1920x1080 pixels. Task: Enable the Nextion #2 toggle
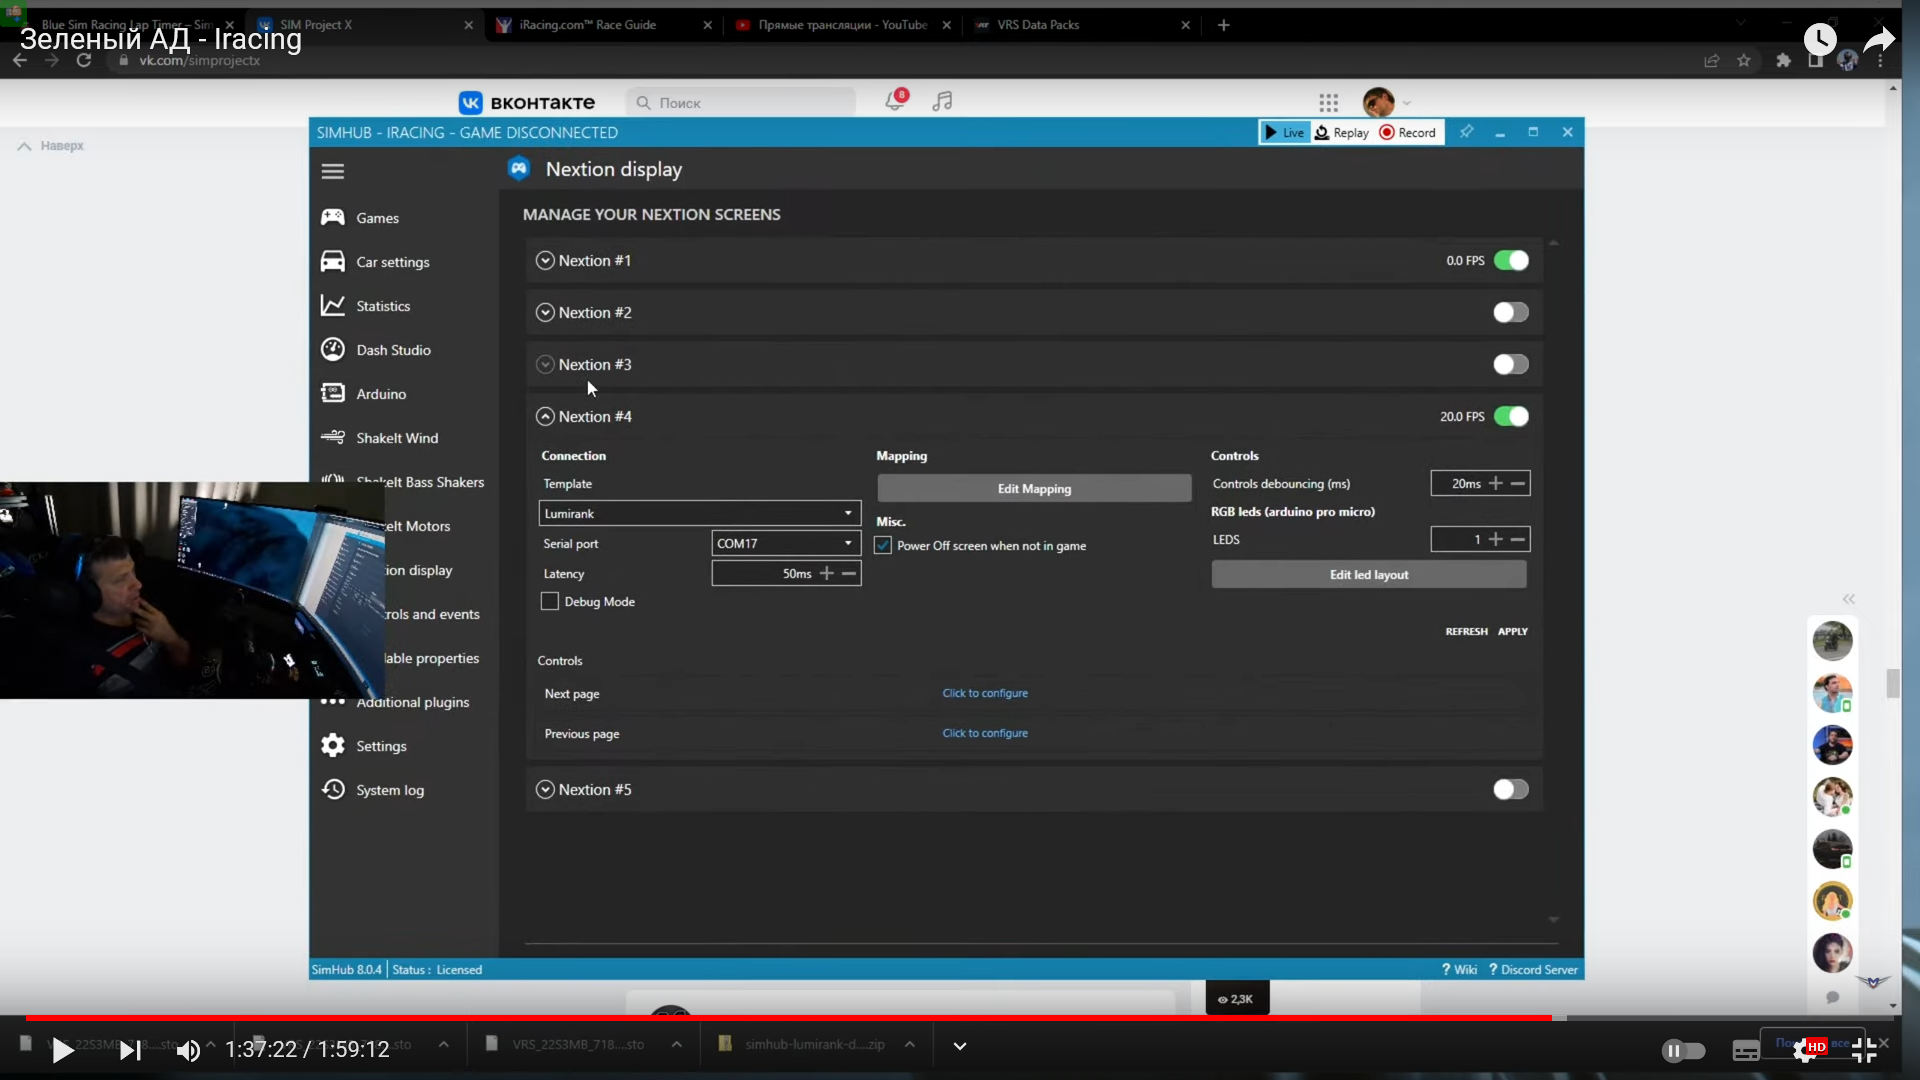click(x=1510, y=313)
